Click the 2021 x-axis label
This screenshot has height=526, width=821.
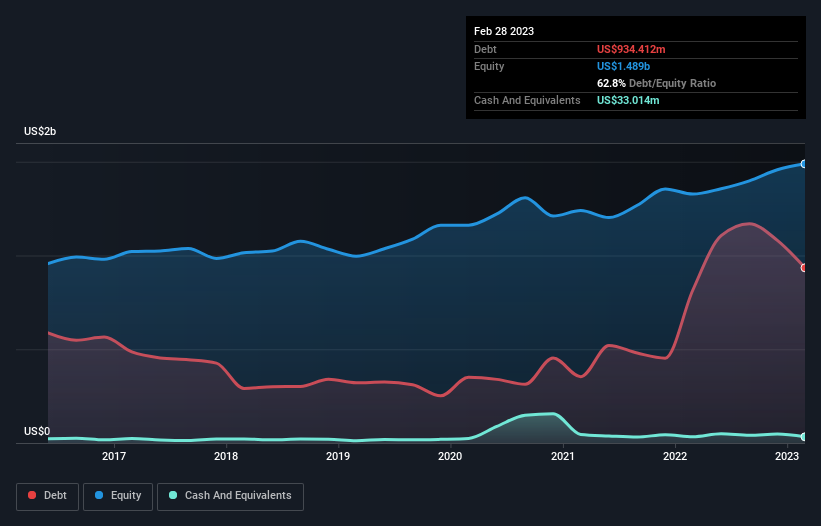click(x=562, y=456)
